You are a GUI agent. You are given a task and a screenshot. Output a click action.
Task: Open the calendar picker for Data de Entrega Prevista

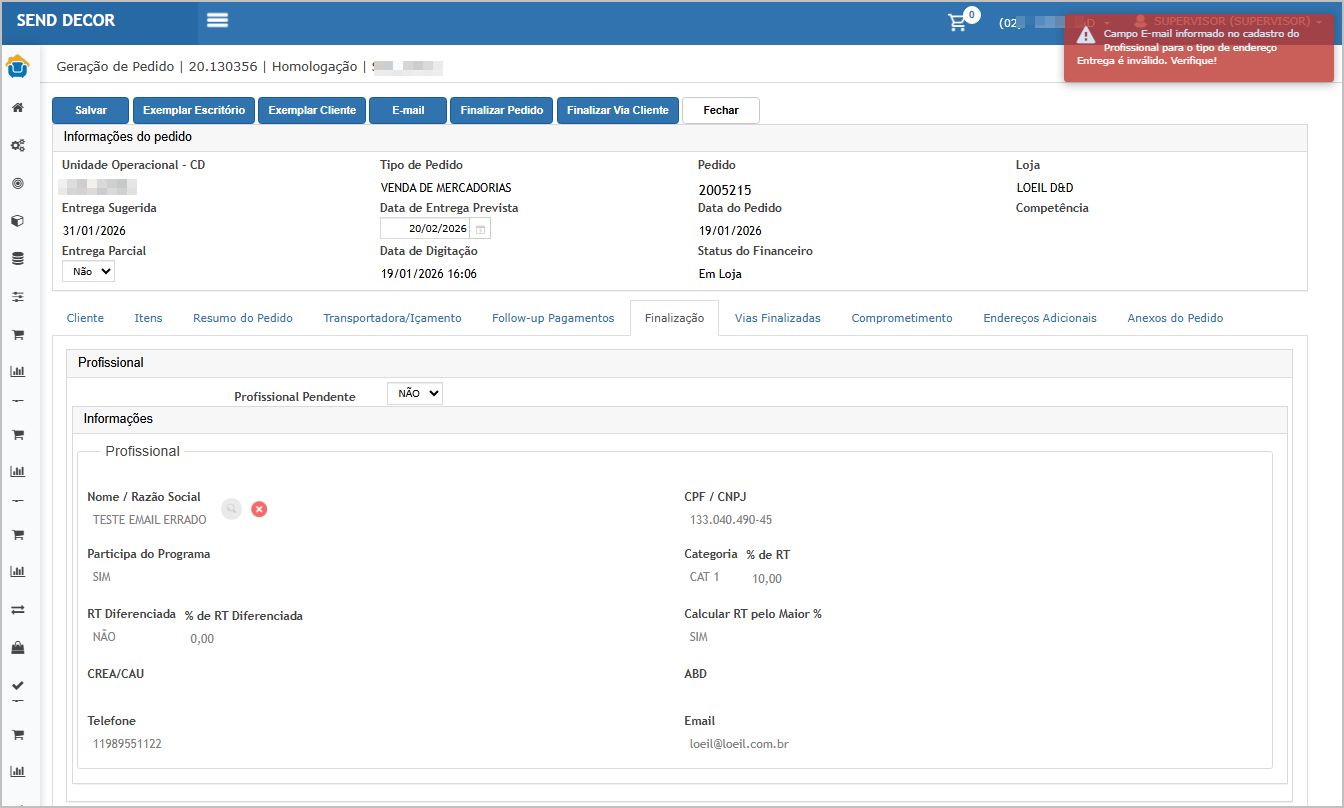coord(480,229)
